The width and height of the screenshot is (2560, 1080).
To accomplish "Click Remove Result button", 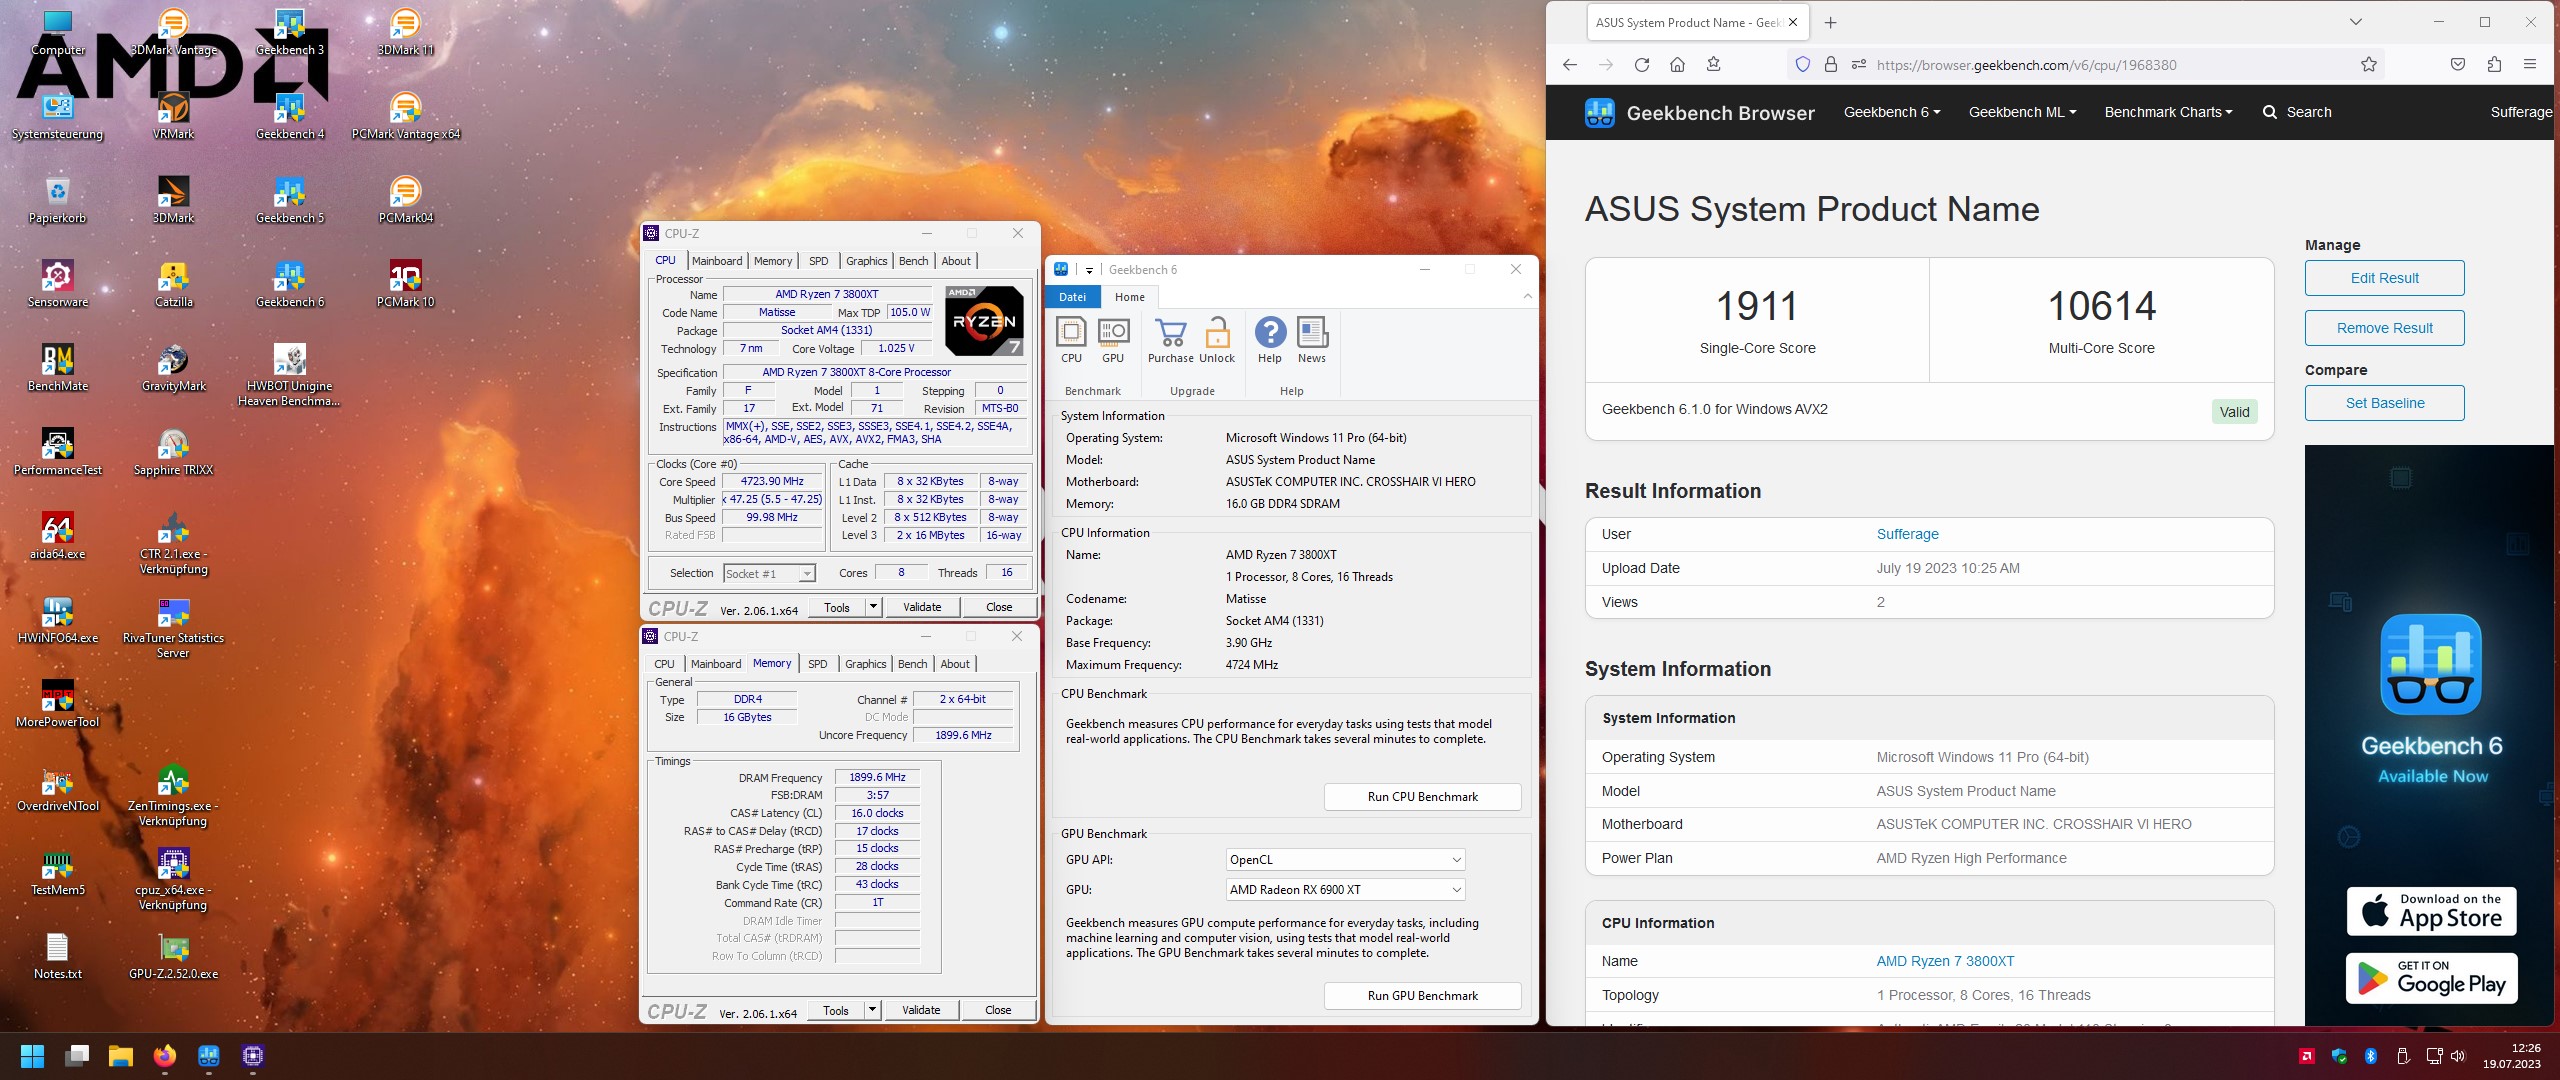I will click(x=2384, y=328).
